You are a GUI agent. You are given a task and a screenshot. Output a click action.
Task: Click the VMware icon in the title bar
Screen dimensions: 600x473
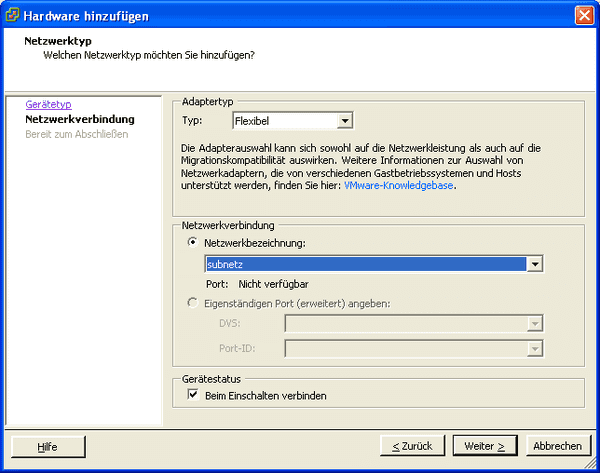12,15
